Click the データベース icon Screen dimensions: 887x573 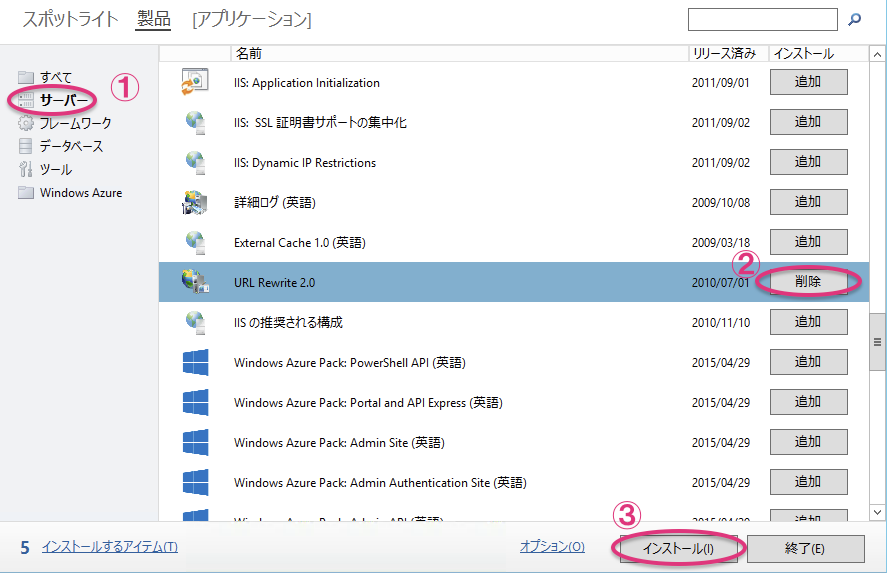pos(25,146)
